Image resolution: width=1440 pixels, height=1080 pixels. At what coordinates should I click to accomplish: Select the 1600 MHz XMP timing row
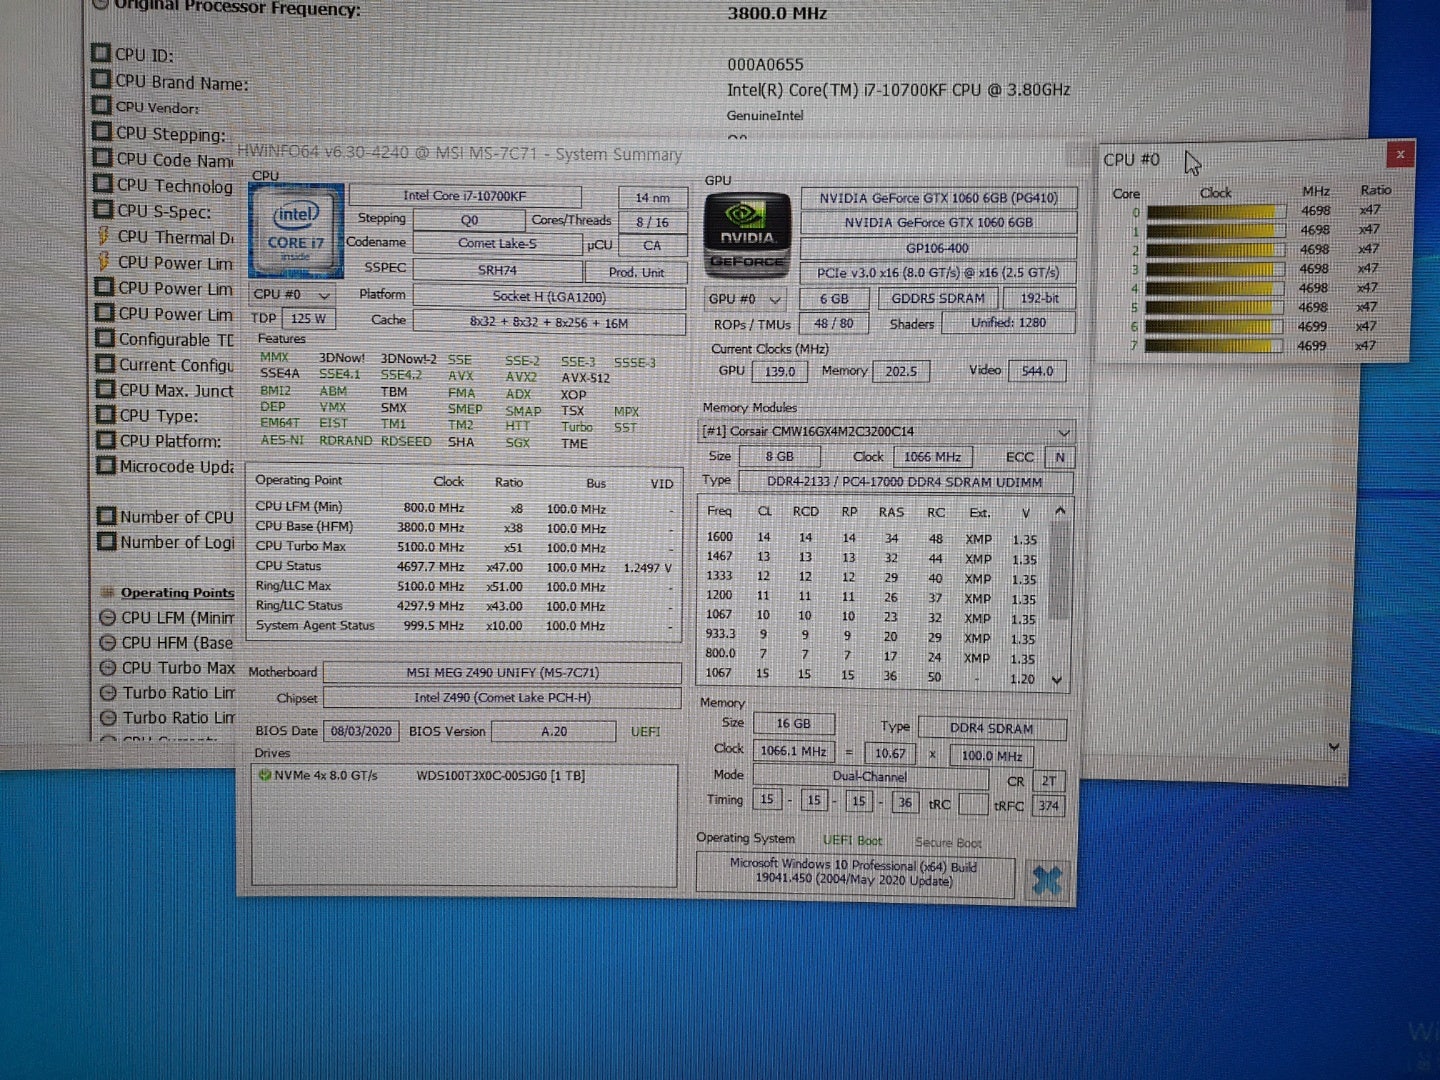tap(872, 539)
